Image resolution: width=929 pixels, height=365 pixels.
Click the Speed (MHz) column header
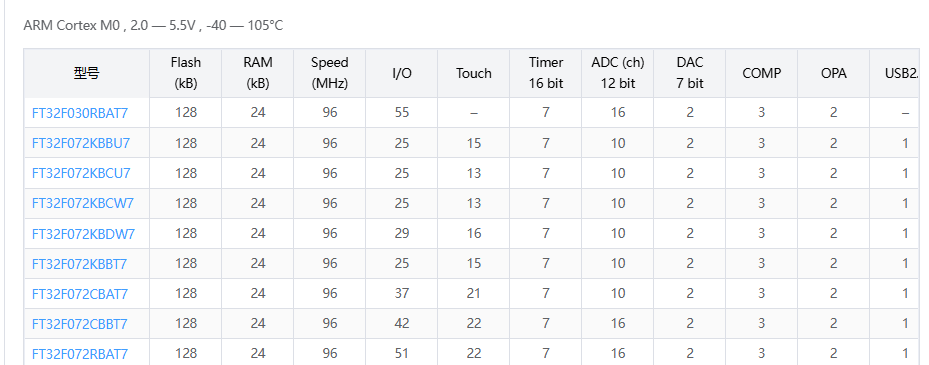(x=330, y=73)
